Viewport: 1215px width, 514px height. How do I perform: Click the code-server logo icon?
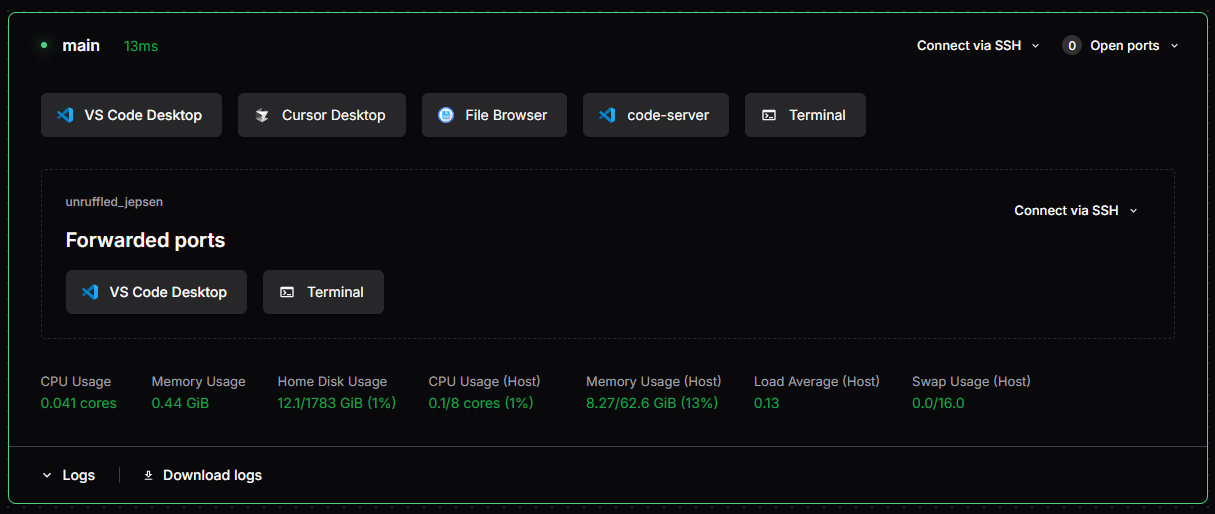click(x=607, y=115)
